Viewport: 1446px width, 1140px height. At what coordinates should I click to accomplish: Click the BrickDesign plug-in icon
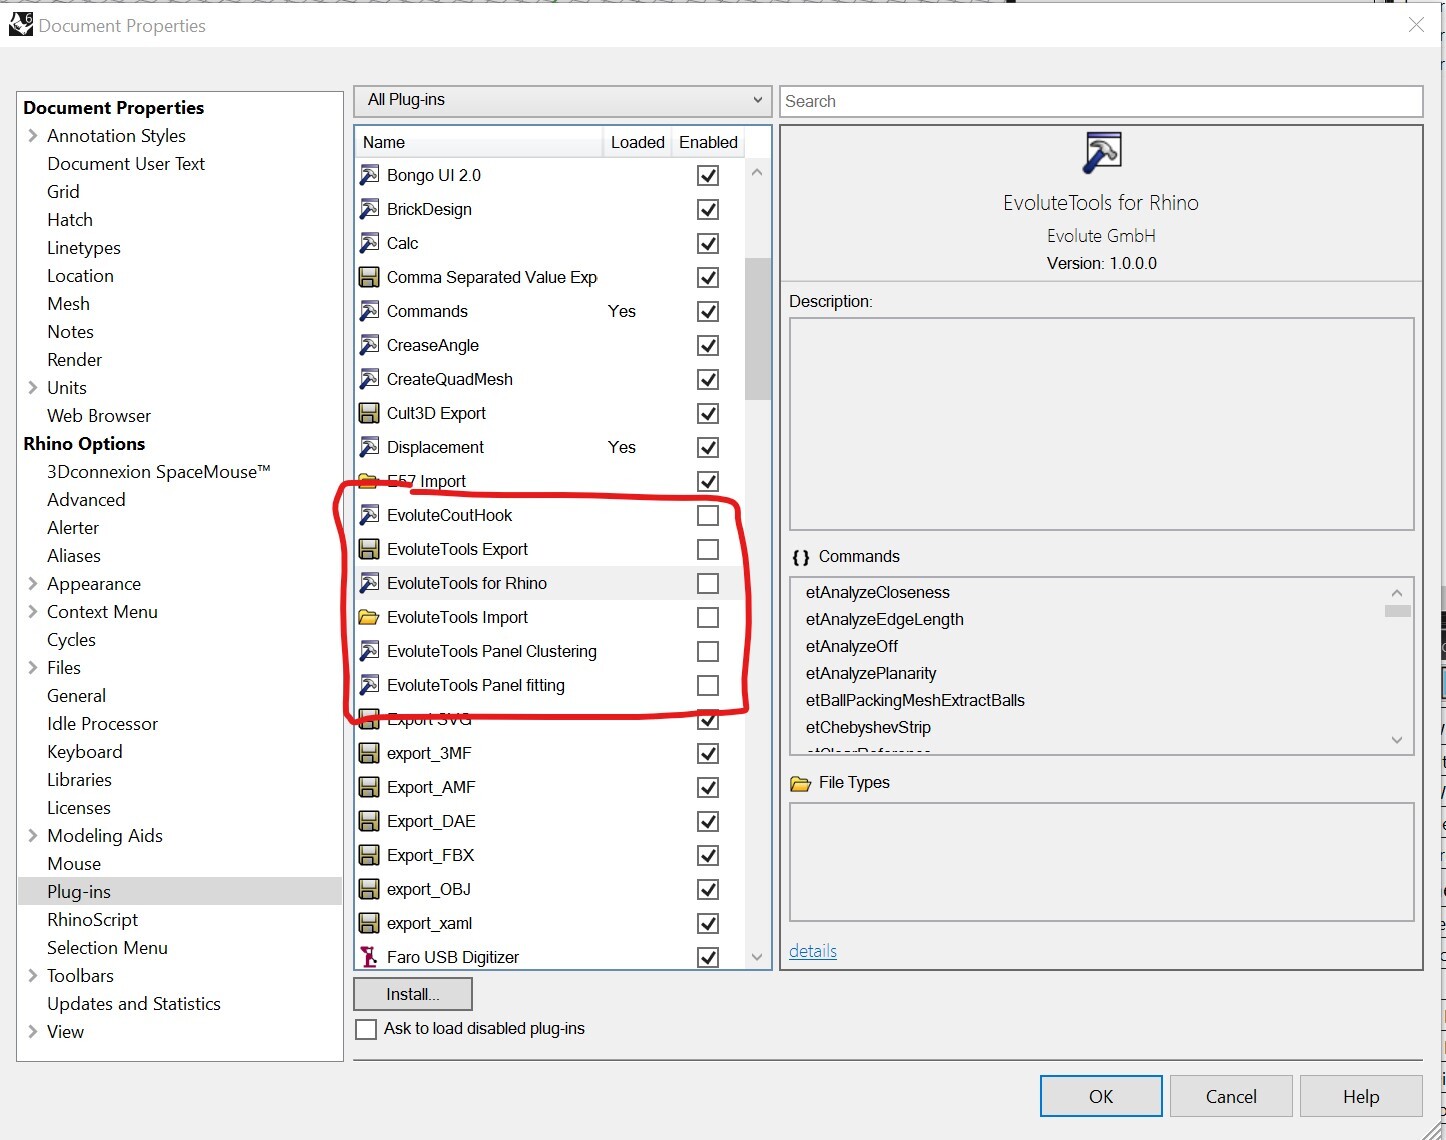[x=369, y=209]
